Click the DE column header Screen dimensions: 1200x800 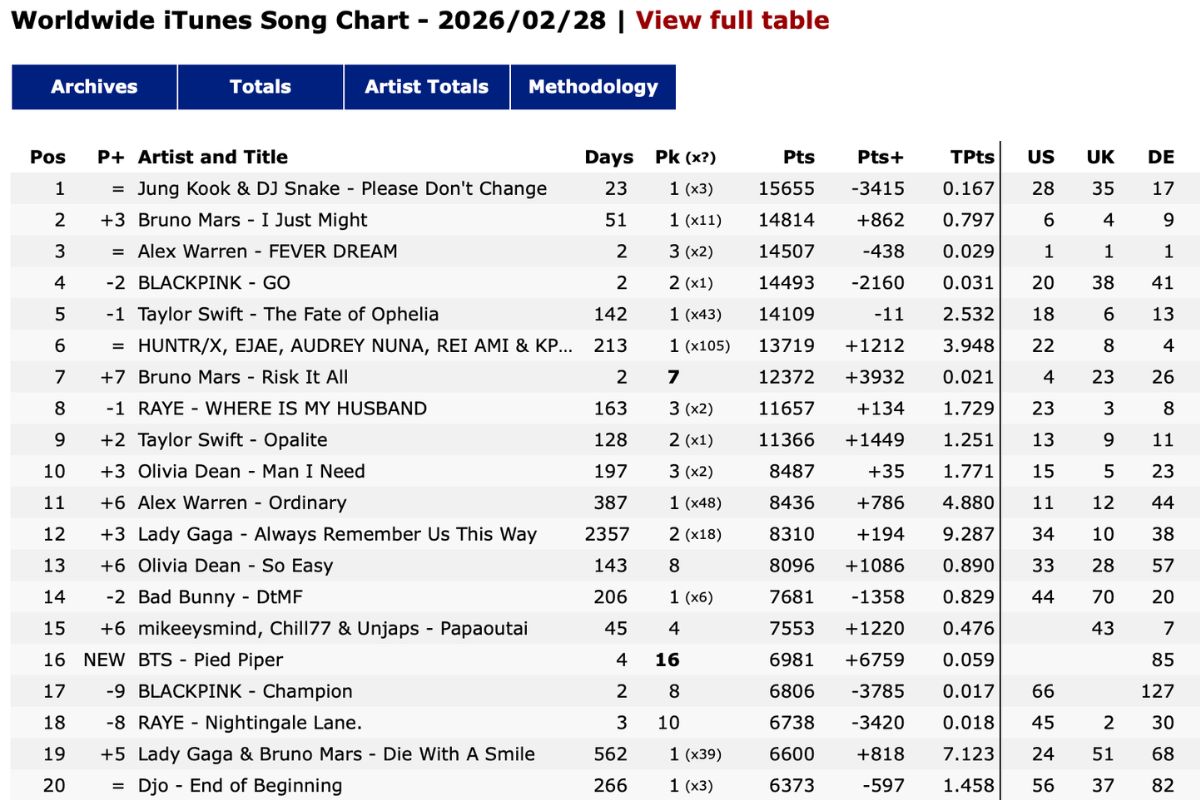pos(1161,157)
